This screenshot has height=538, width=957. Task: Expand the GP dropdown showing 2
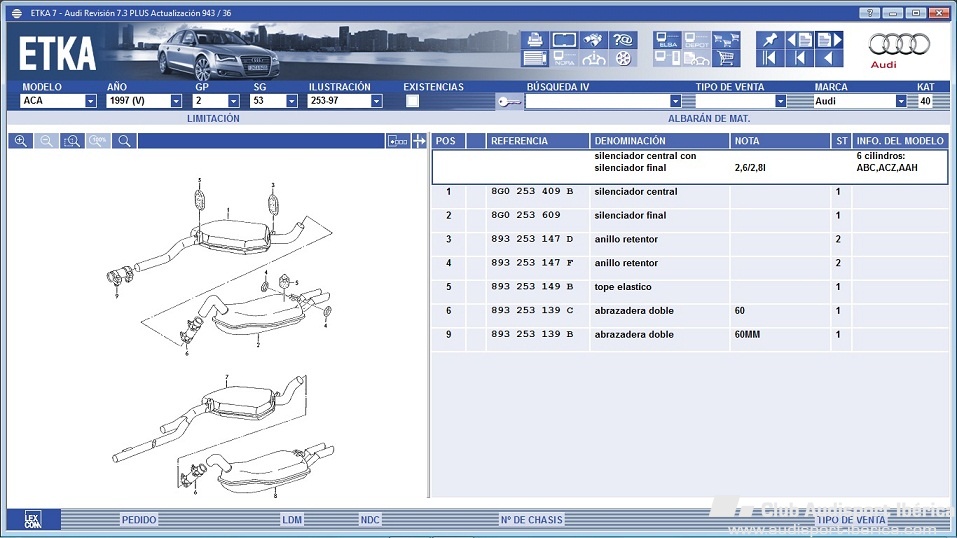click(x=233, y=101)
